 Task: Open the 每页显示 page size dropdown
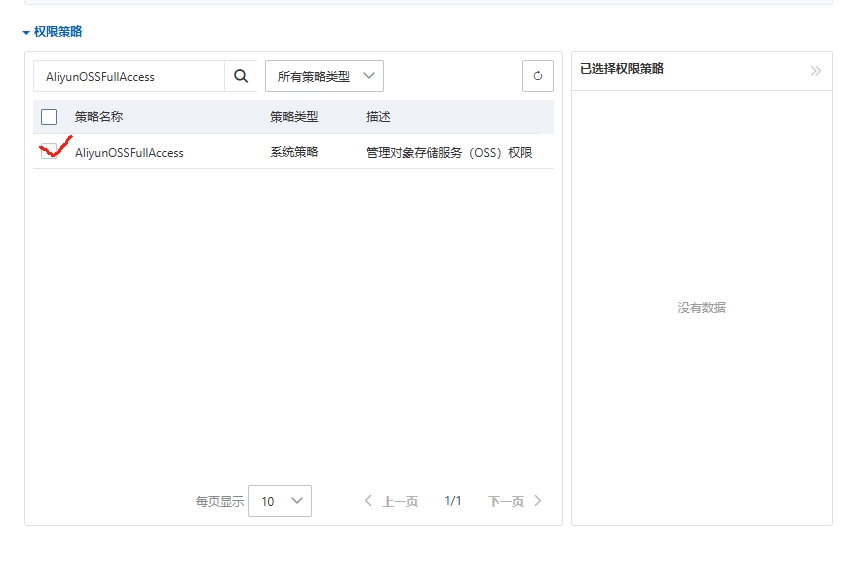pos(280,501)
